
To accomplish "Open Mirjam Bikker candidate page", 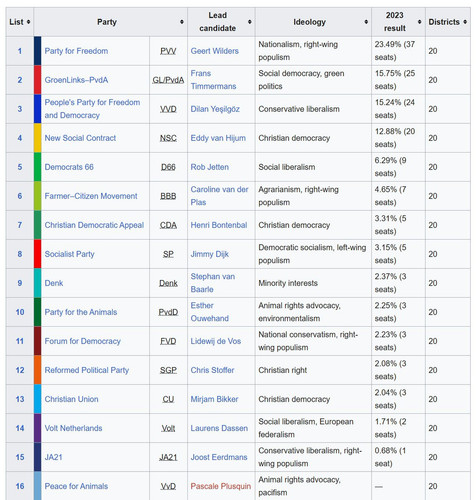I will click(x=214, y=399).
